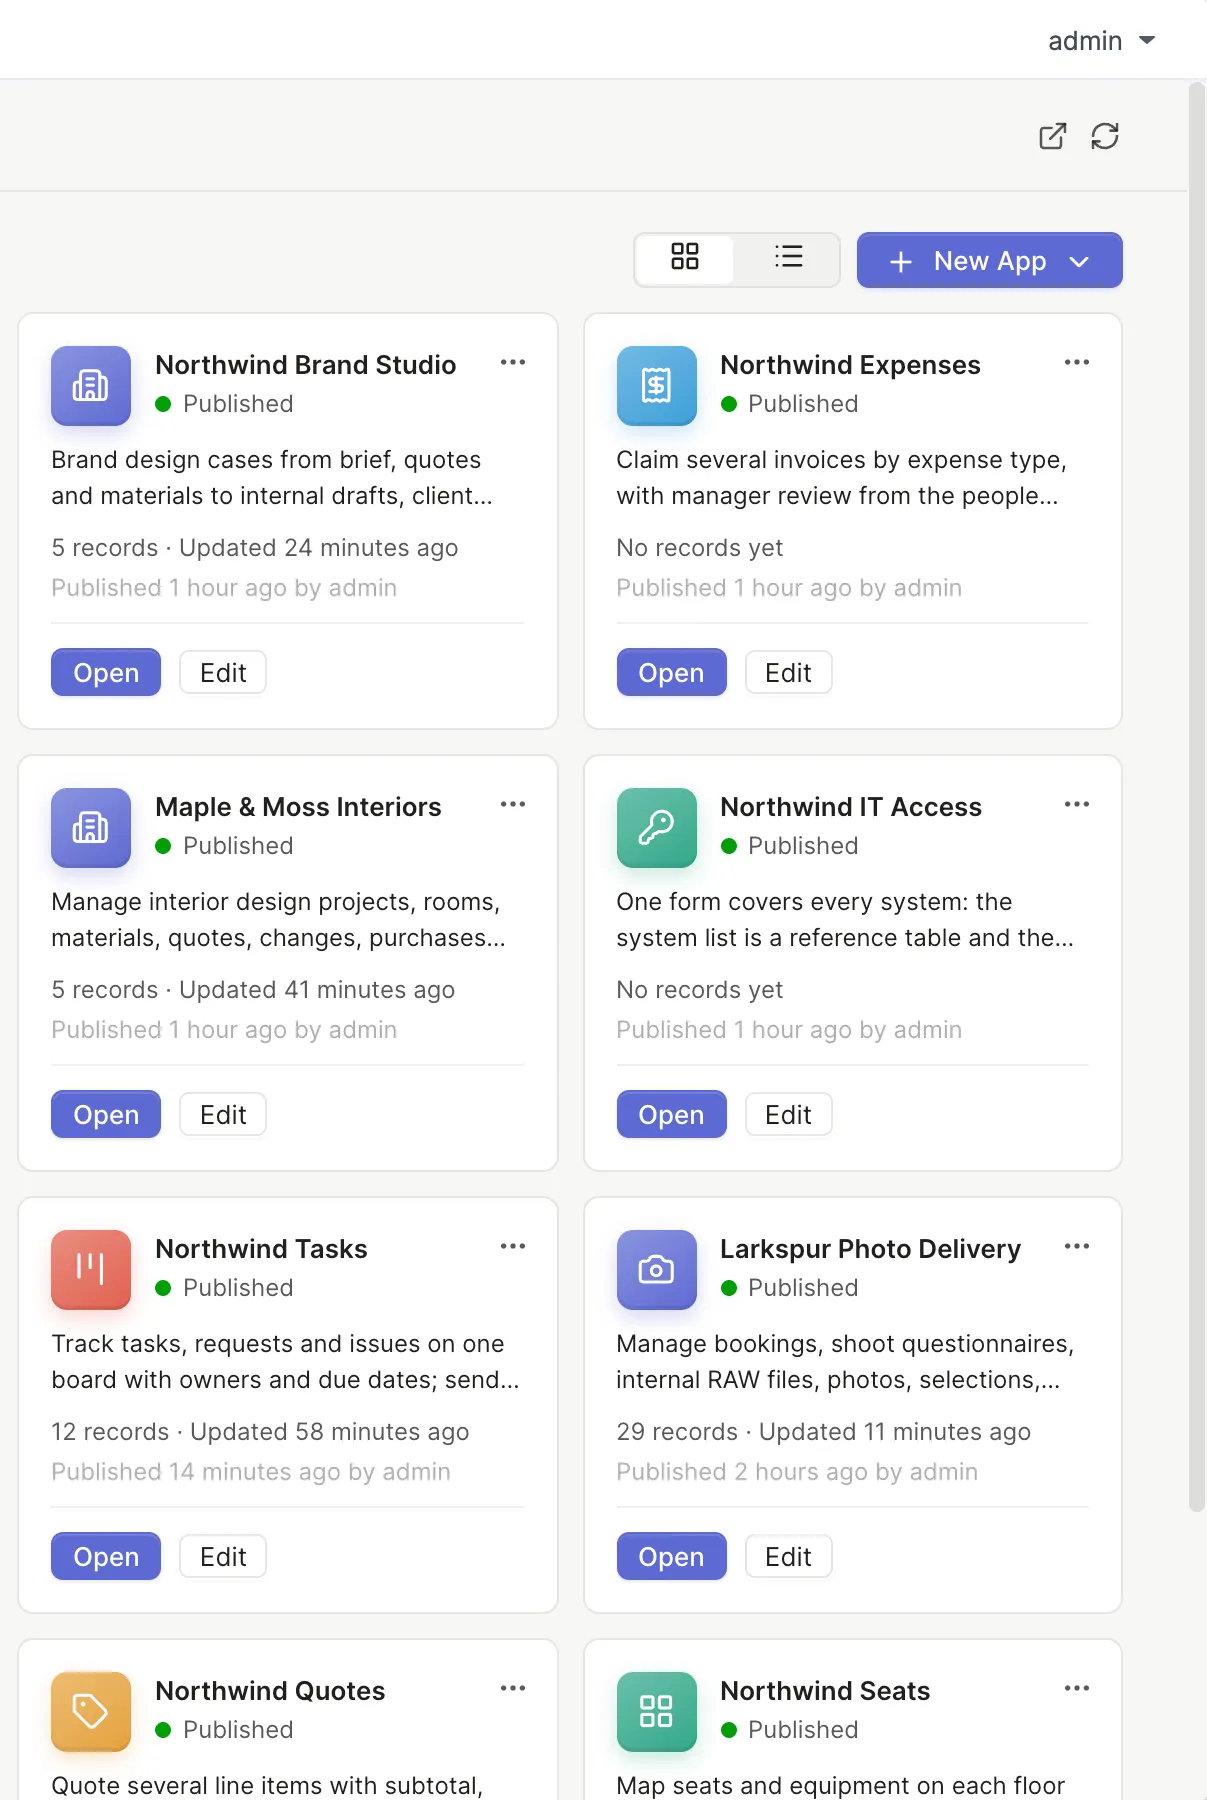Open more options for Northwind Tasks
The width and height of the screenshot is (1207, 1800).
pyautogui.click(x=513, y=1246)
